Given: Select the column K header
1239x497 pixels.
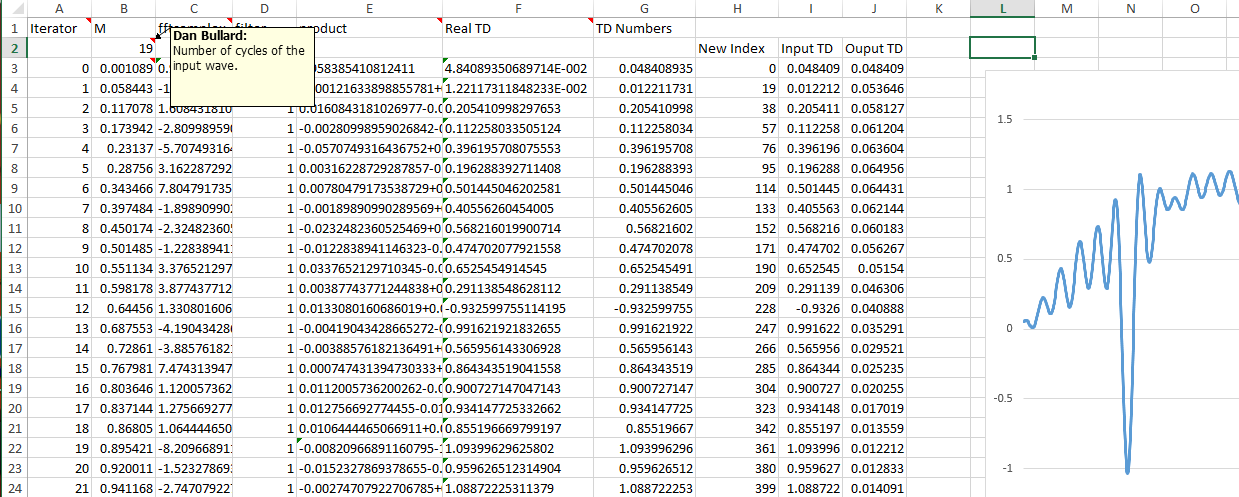Looking at the screenshot, I should [939, 8].
